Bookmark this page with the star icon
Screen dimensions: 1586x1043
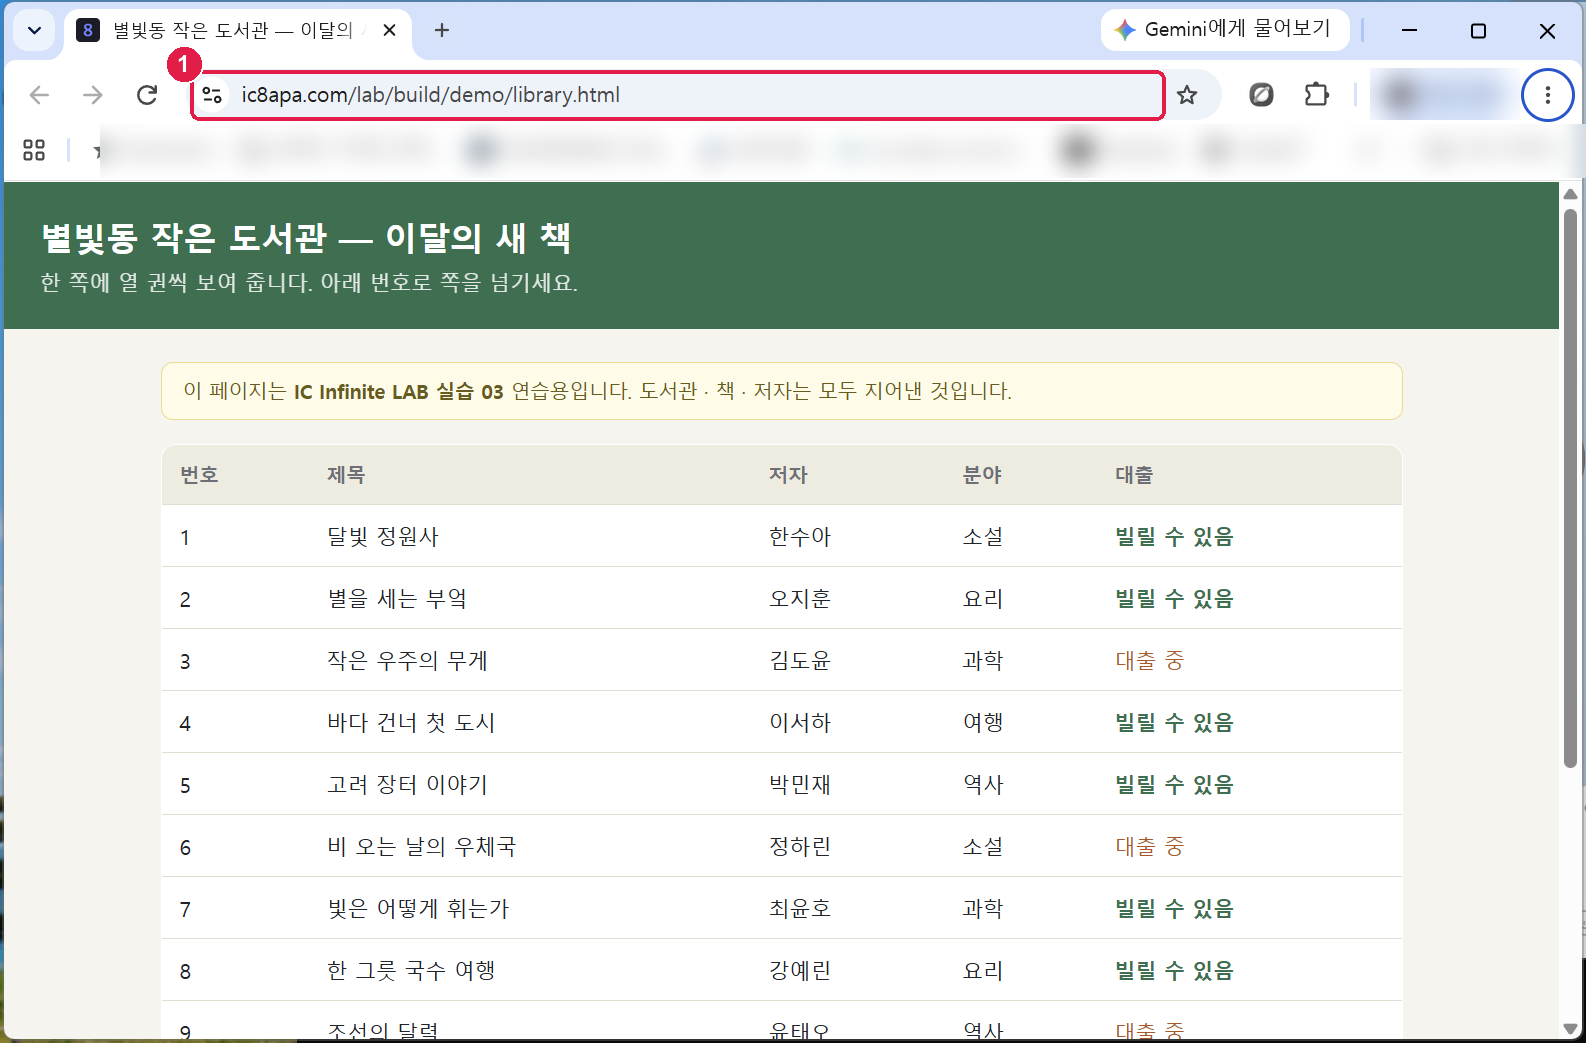pyautogui.click(x=1187, y=95)
